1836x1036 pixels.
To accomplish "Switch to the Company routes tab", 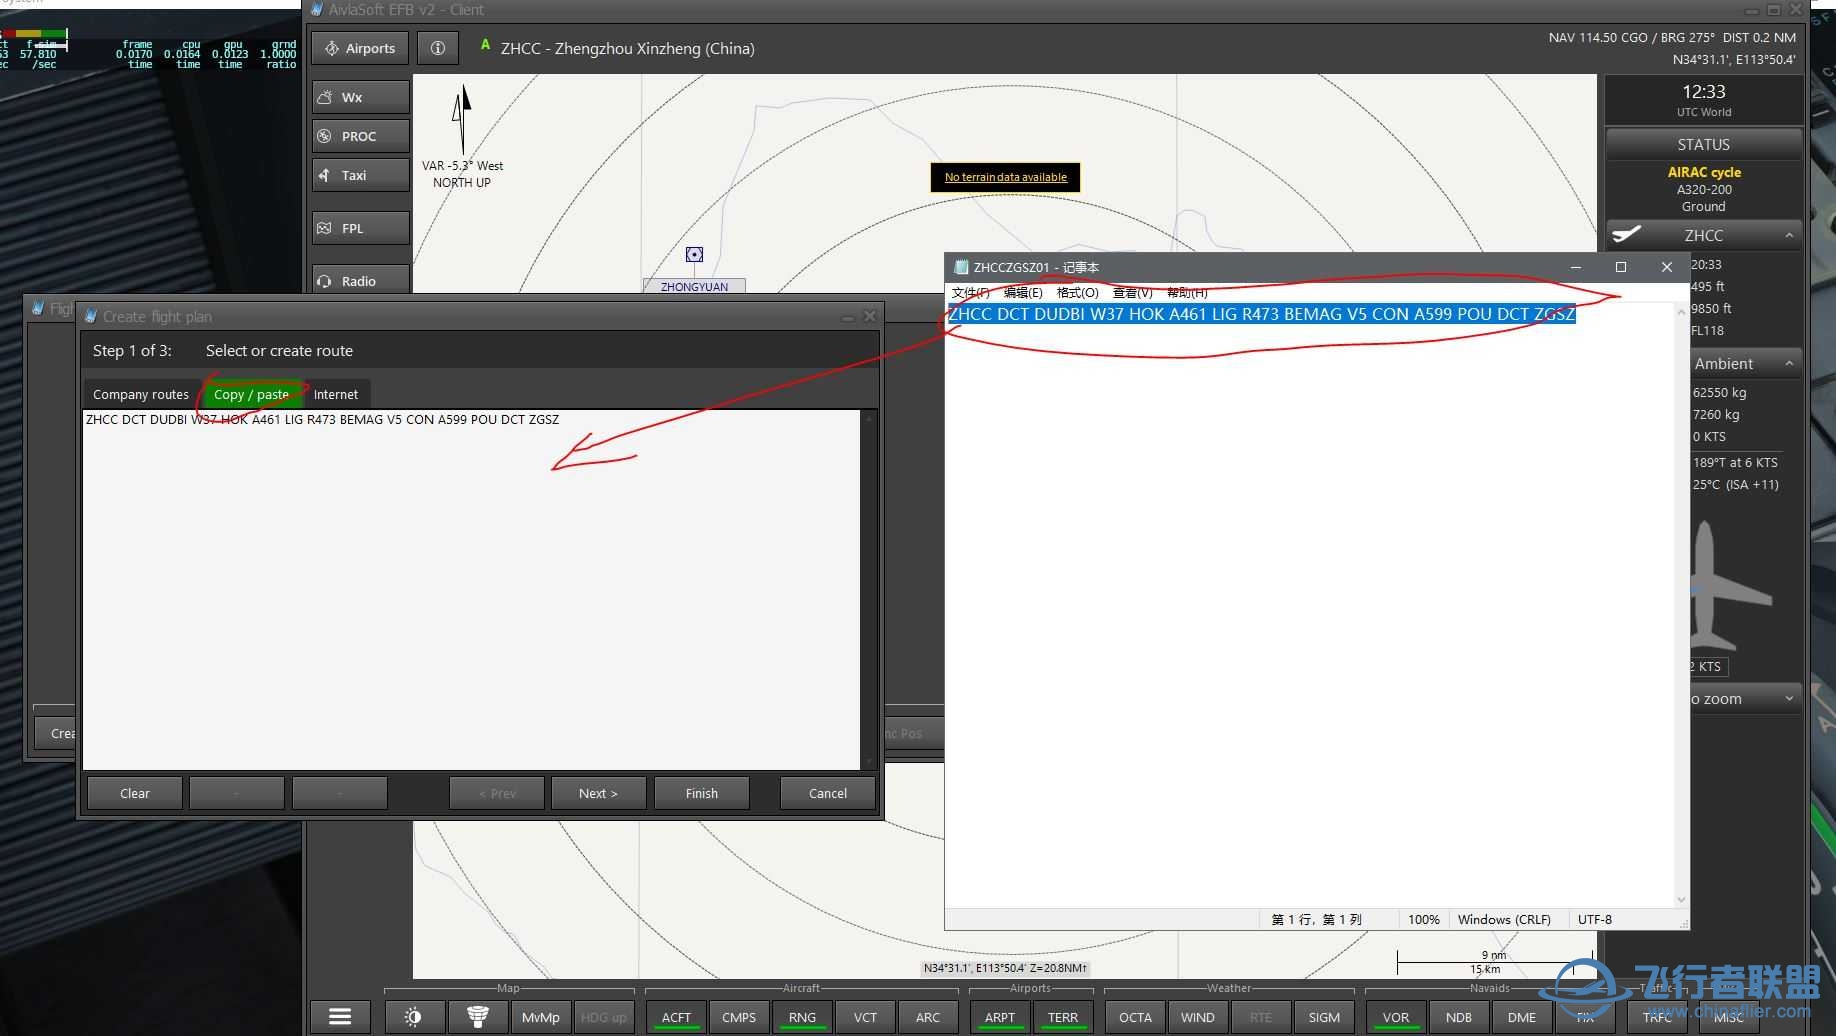I will (140, 394).
